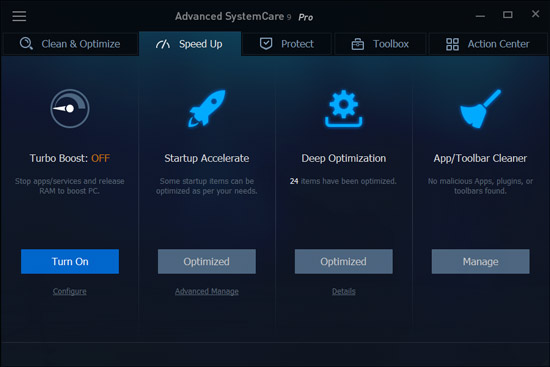
Task: Minimize the Advanced SystemCare window
Action: [480, 15]
